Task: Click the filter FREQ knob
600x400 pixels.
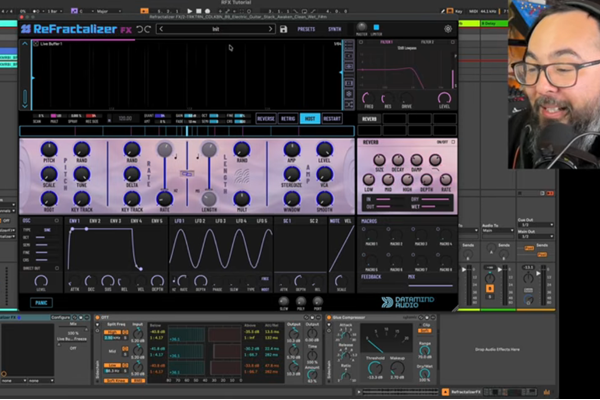Action: pyautogui.click(x=368, y=98)
